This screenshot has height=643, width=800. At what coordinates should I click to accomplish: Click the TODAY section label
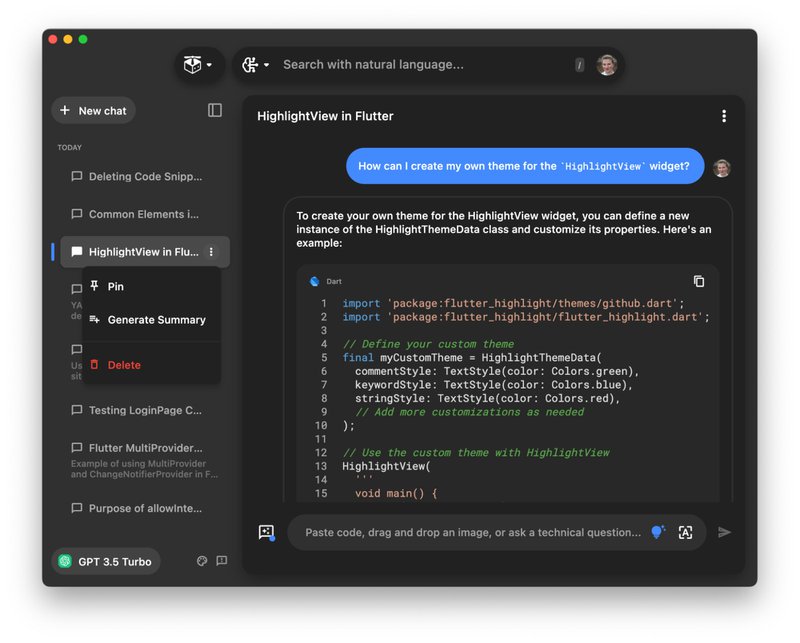(69, 147)
